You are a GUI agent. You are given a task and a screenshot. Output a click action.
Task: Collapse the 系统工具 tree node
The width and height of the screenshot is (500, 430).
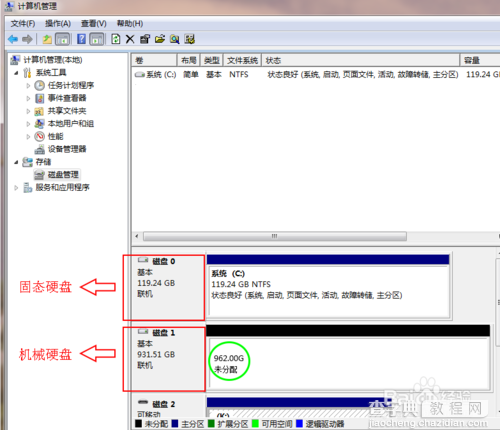click(16, 73)
